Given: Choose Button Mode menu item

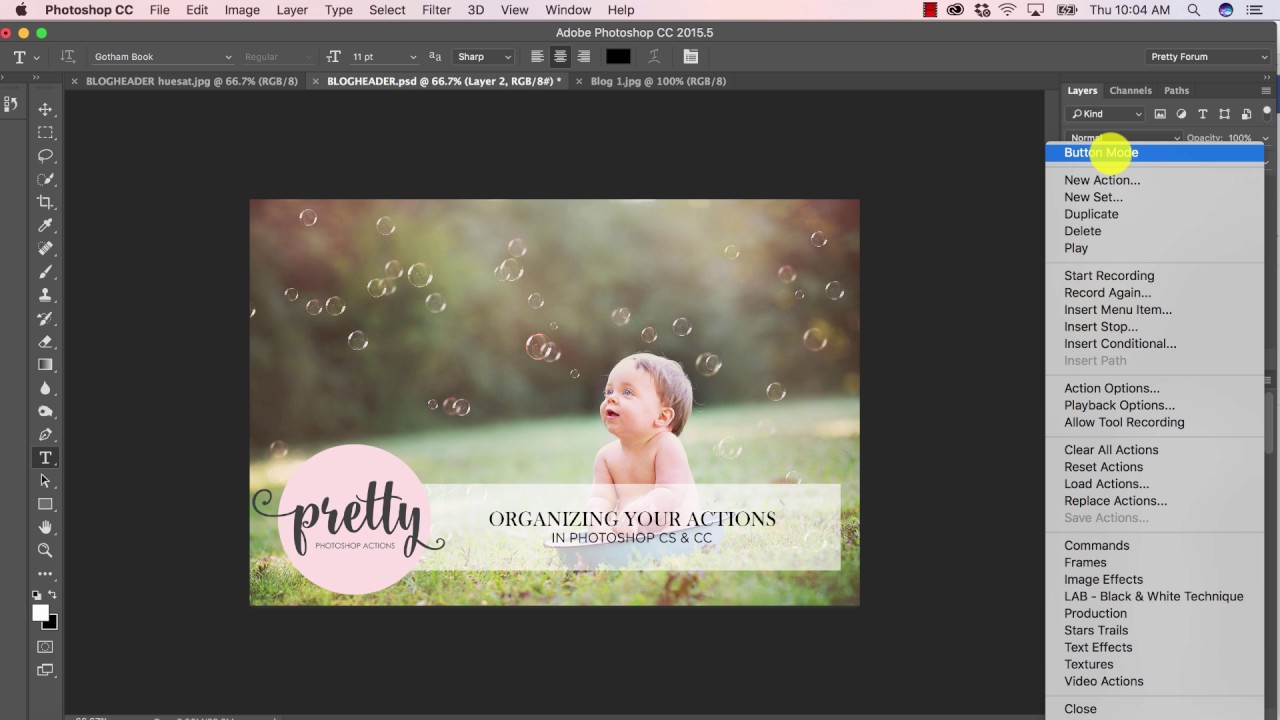Looking at the screenshot, I should (x=1155, y=153).
